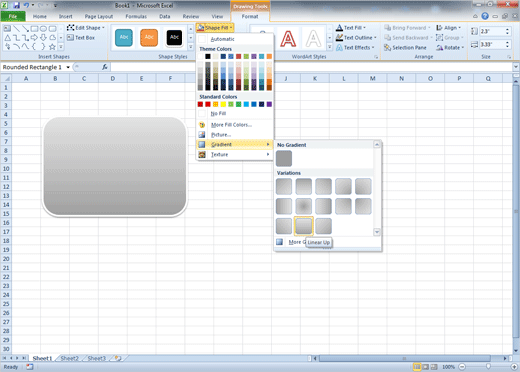Choose the red outlined WordArt A style
Screen dimensions: 520x372
point(288,38)
